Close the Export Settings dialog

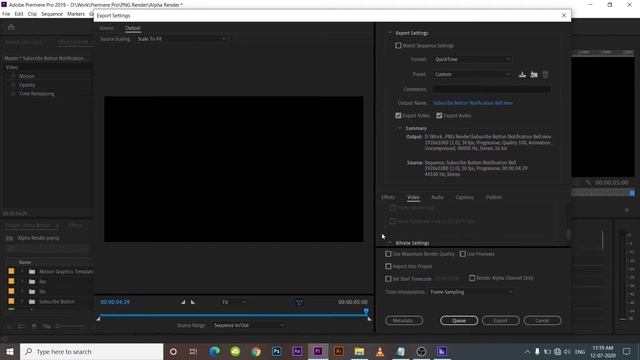tap(564, 16)
